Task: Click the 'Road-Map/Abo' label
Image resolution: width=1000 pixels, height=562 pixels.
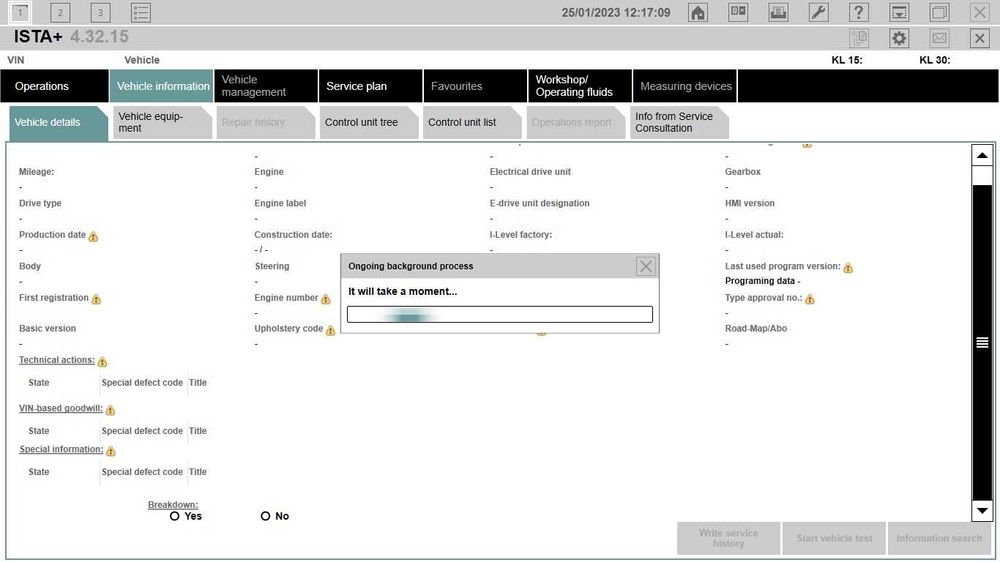Action: [756, 329]
